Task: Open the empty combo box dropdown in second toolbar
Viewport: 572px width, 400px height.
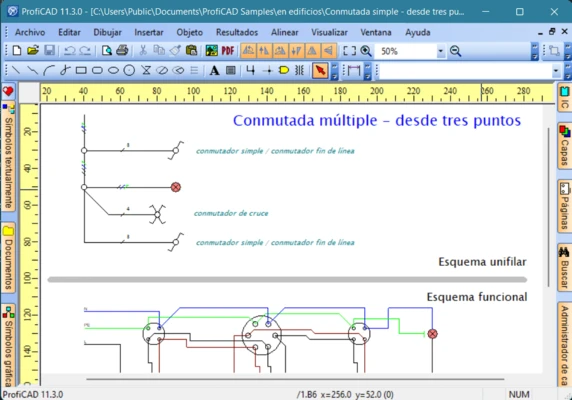Action: coord(556,70)
